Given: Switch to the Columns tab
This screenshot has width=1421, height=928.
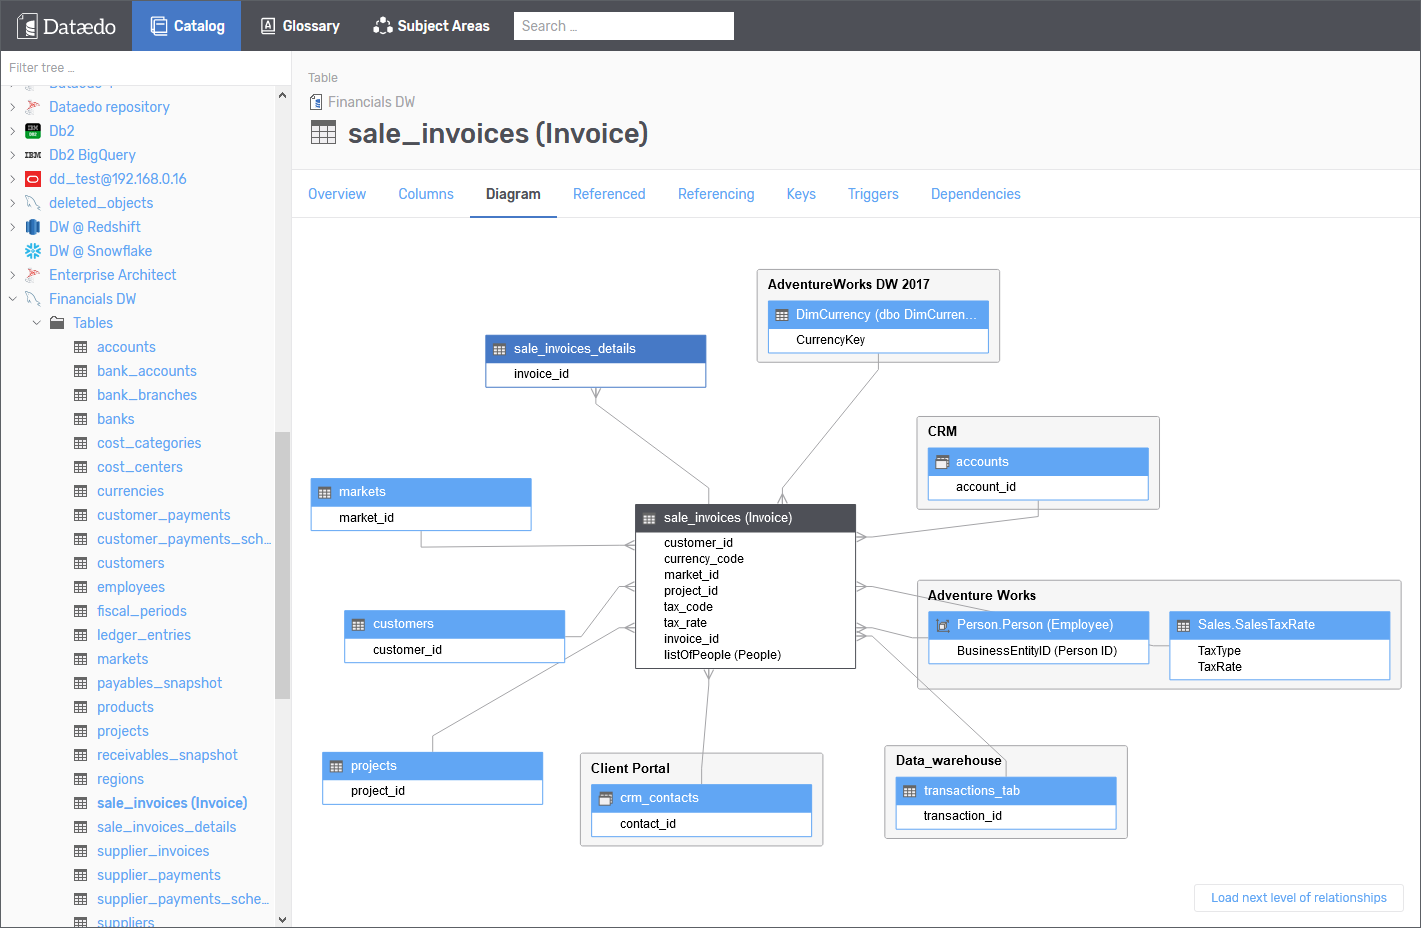Looking at the screenshot, I should 426,194.
